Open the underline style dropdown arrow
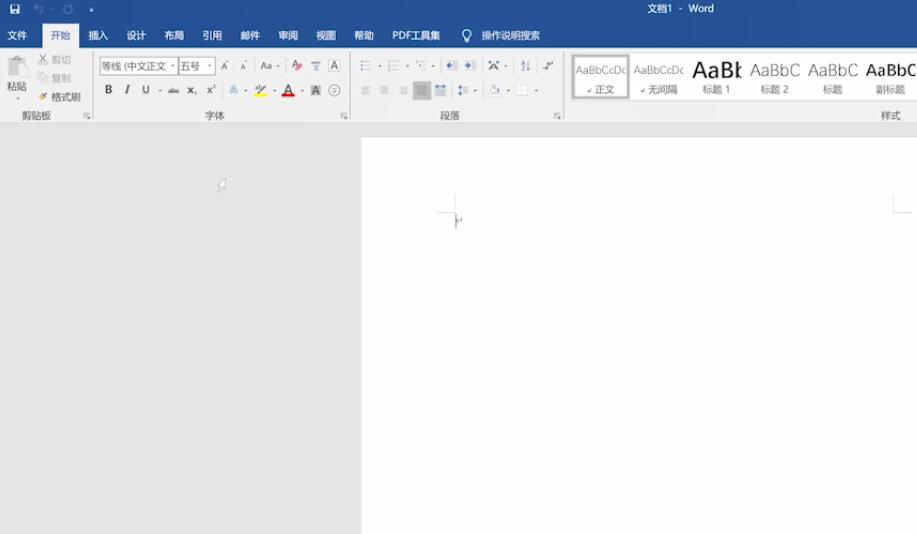This screenshot has width=917, height=534. click(160, 91)
